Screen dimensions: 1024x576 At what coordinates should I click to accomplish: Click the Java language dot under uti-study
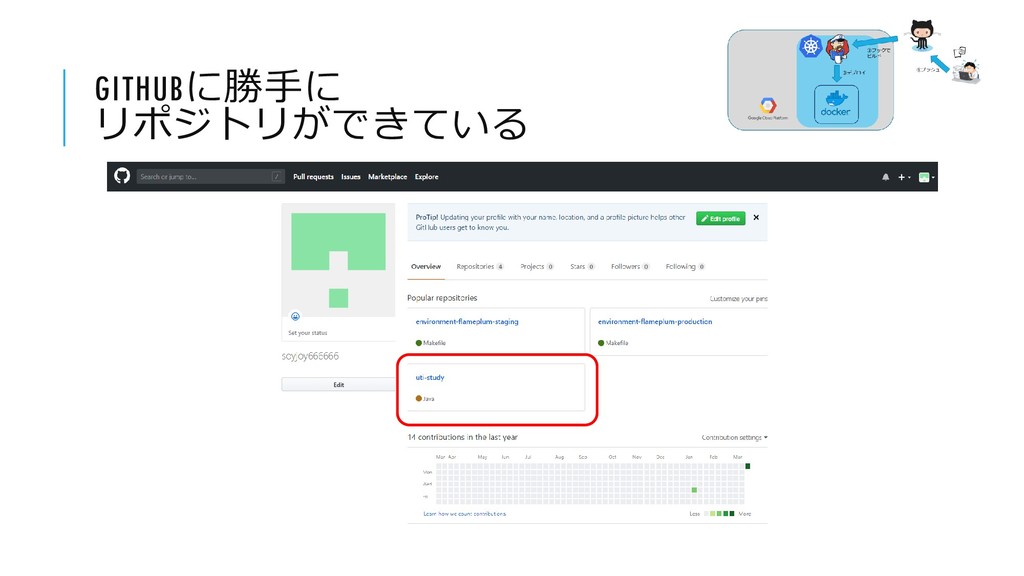(x=419, y=398)
